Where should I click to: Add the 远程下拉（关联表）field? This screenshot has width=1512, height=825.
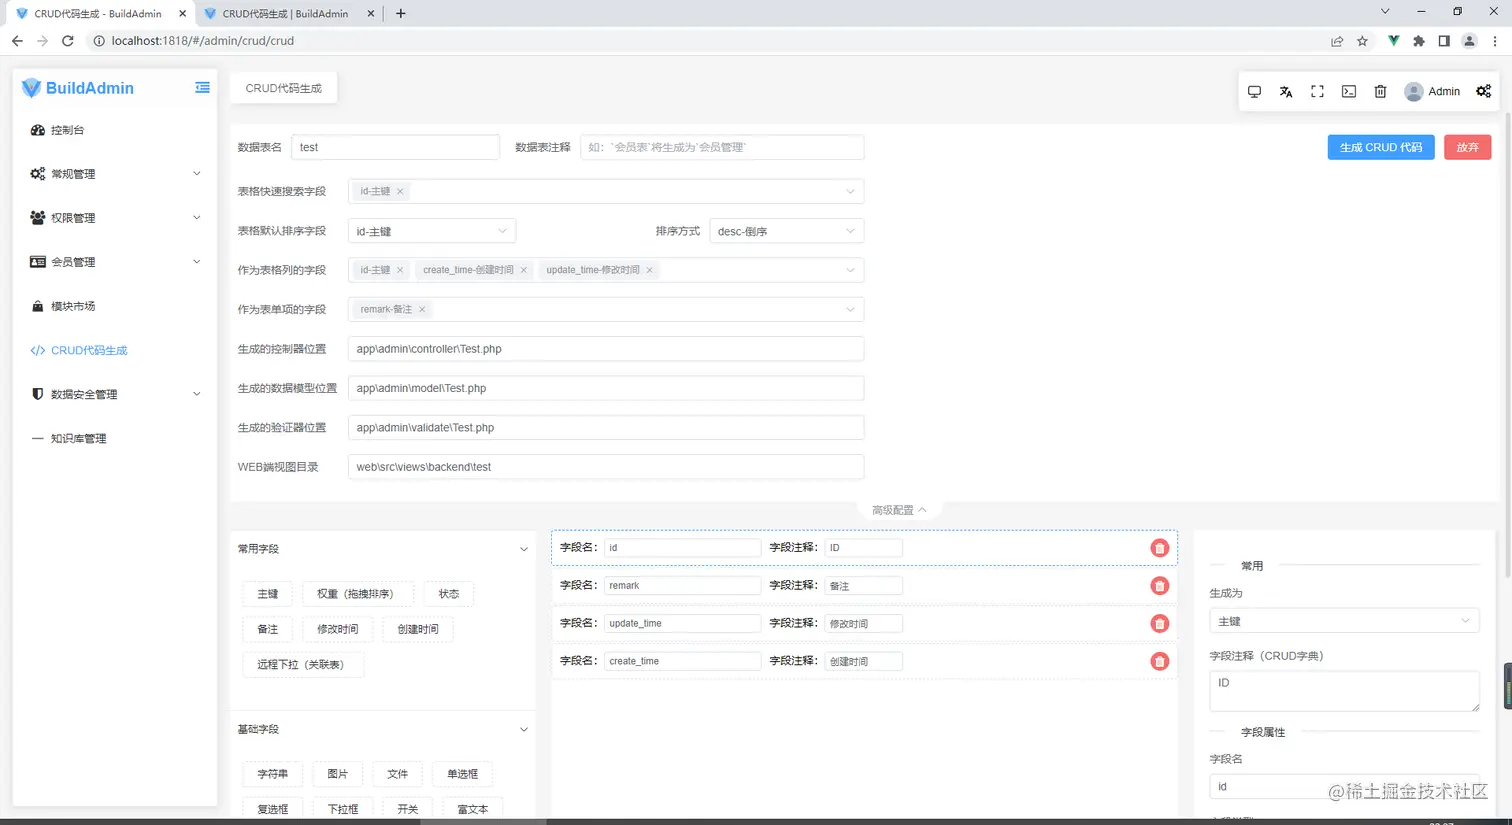[301, 665]
